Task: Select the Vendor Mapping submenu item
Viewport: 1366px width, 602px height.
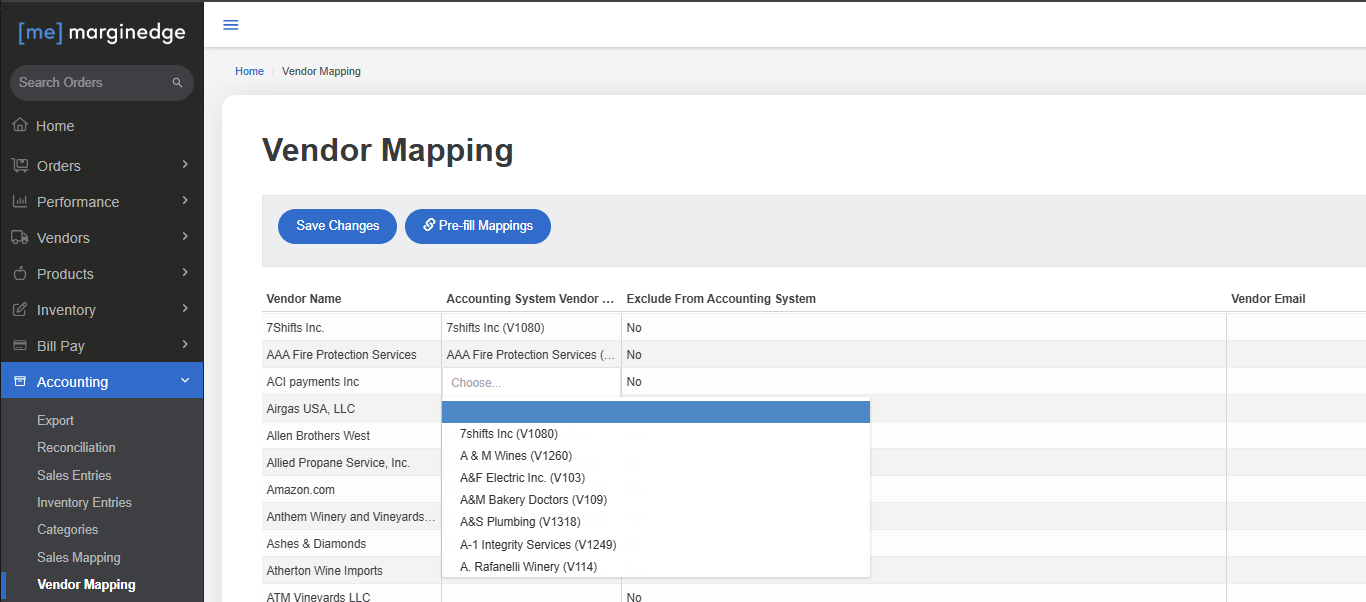Action: pyautogui.click(x=86, y=585)
